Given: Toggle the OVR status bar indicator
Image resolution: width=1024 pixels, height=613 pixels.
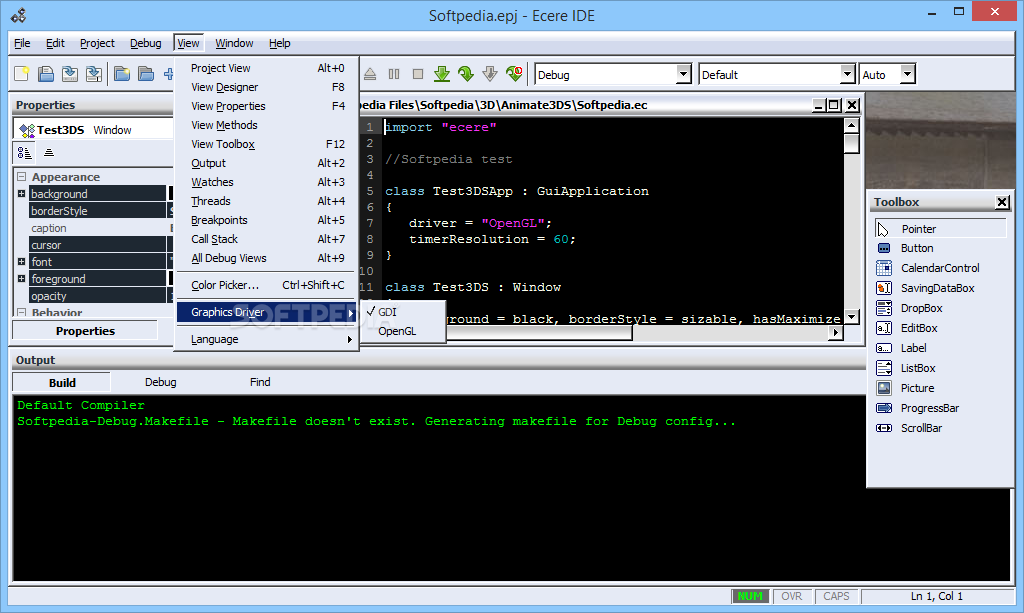Looking at the screenshot, I should [x=792, y=596].
